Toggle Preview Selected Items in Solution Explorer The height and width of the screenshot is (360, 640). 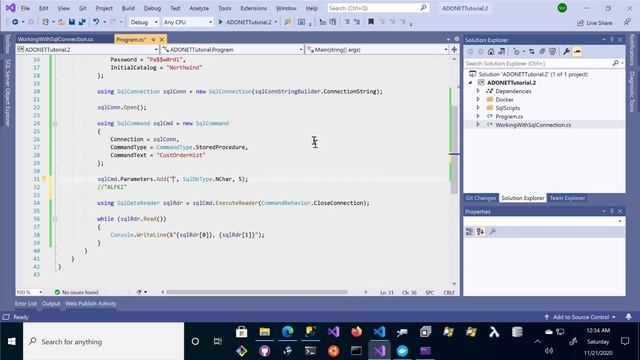pyautogui.click(x=577, y=51)
